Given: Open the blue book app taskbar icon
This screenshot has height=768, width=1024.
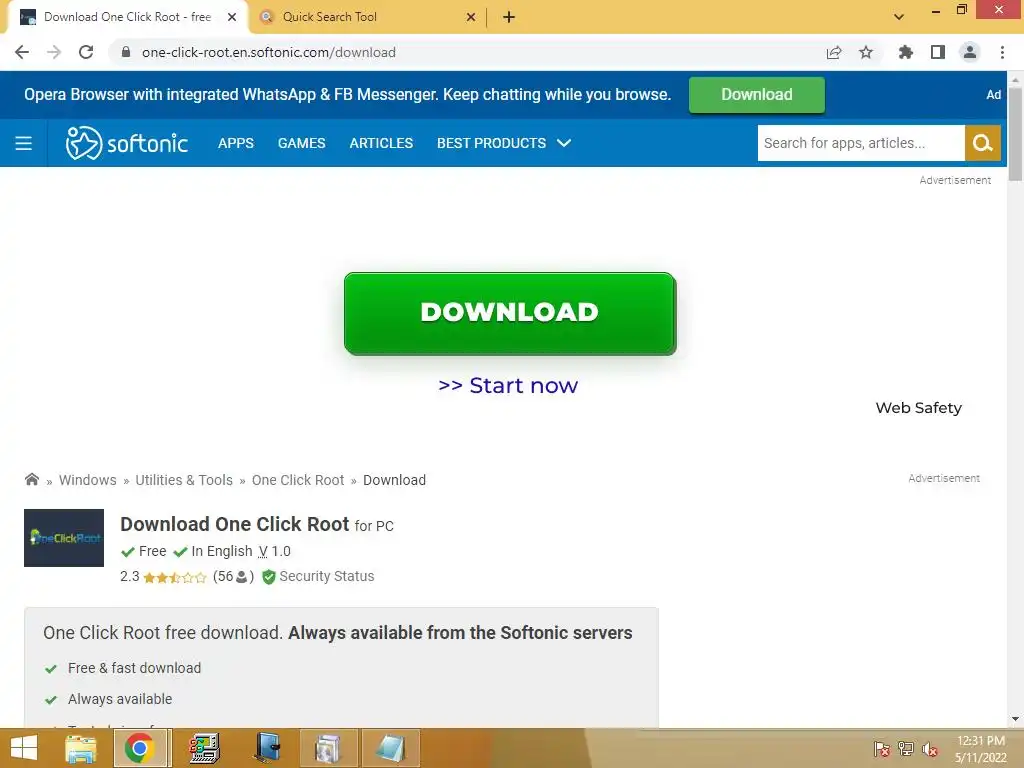Looking at the screenshot, I should (x=268, y=748).
